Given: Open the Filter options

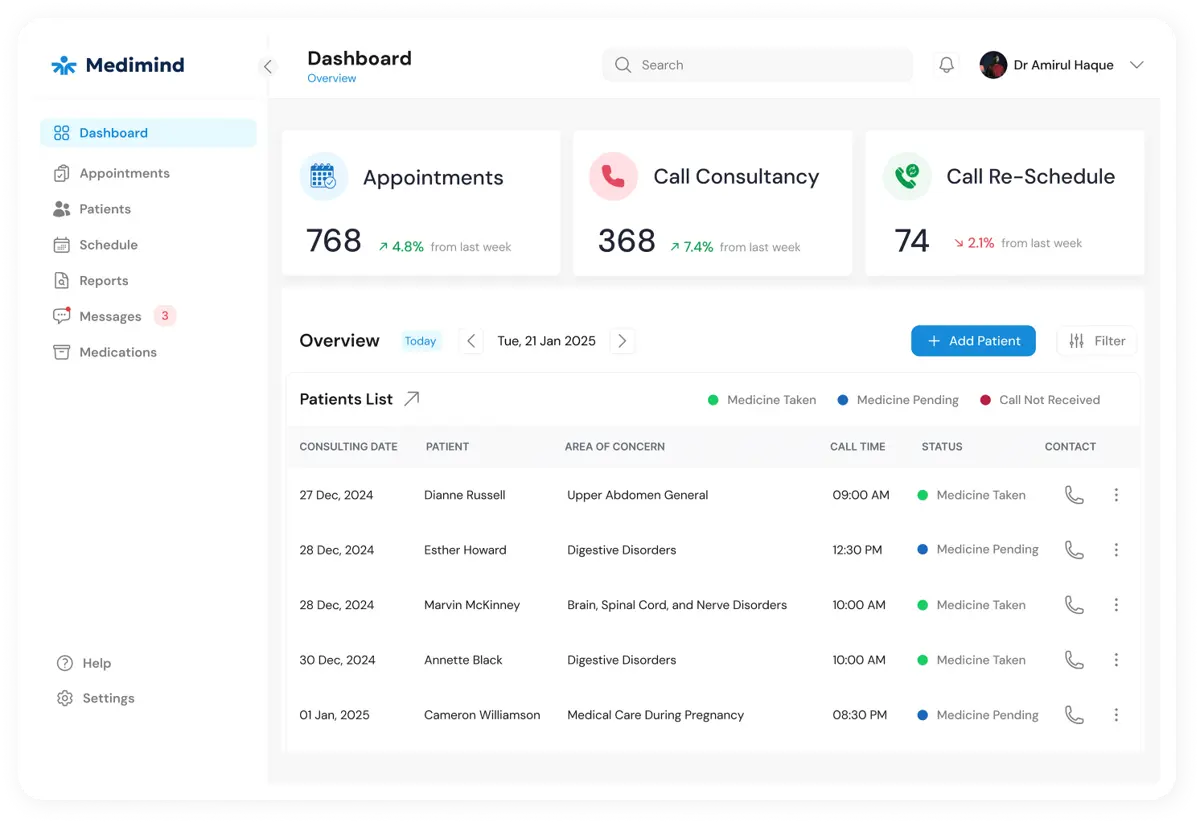Looking at the screenshot, I should [1096, 341].
